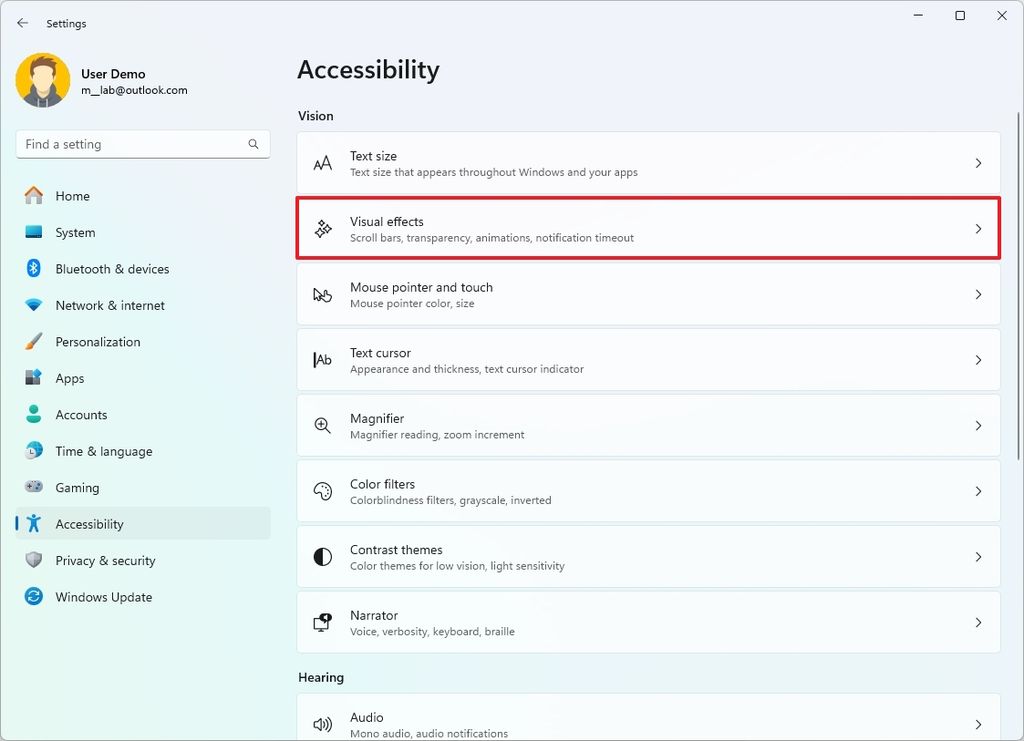
Task: Expand the Text size options
Action: (648, 163)
